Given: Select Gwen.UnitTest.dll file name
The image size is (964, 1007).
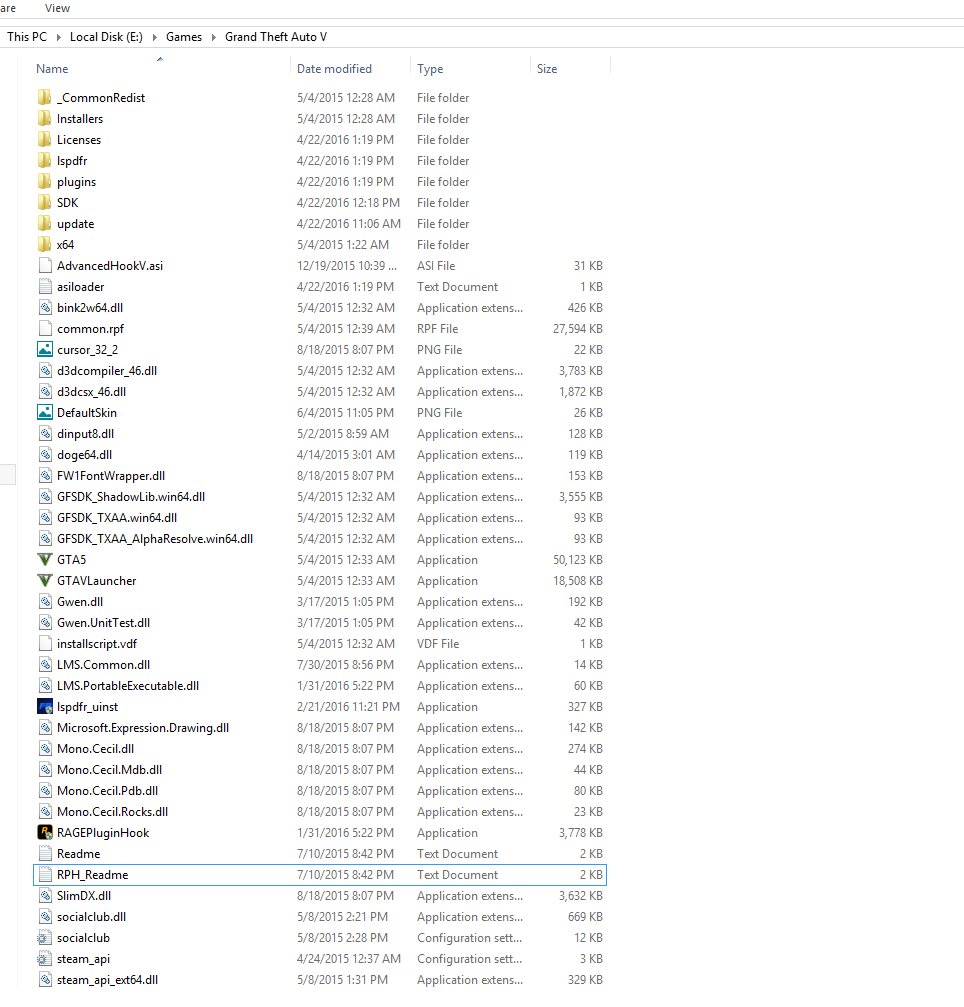Looking at the screenshot, I should (x=103, y=622).
